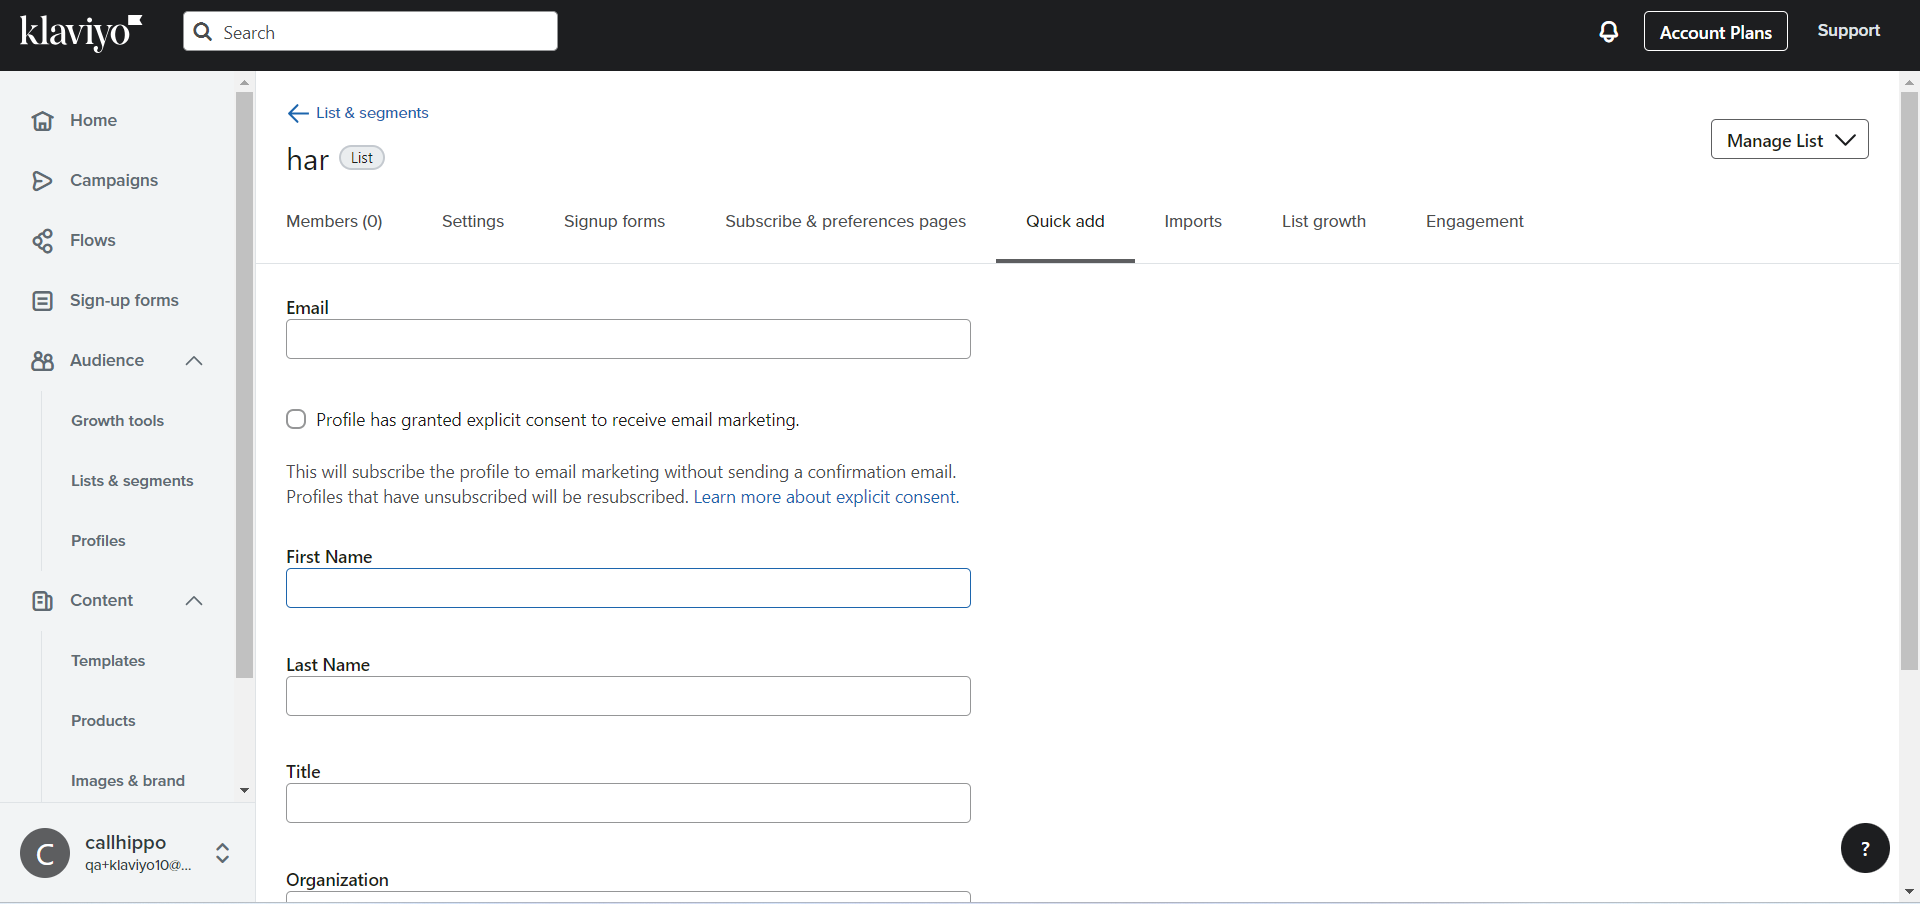Click the Home house icon
The width and height of the screenshot is (1920, 904).
(42, 120)
